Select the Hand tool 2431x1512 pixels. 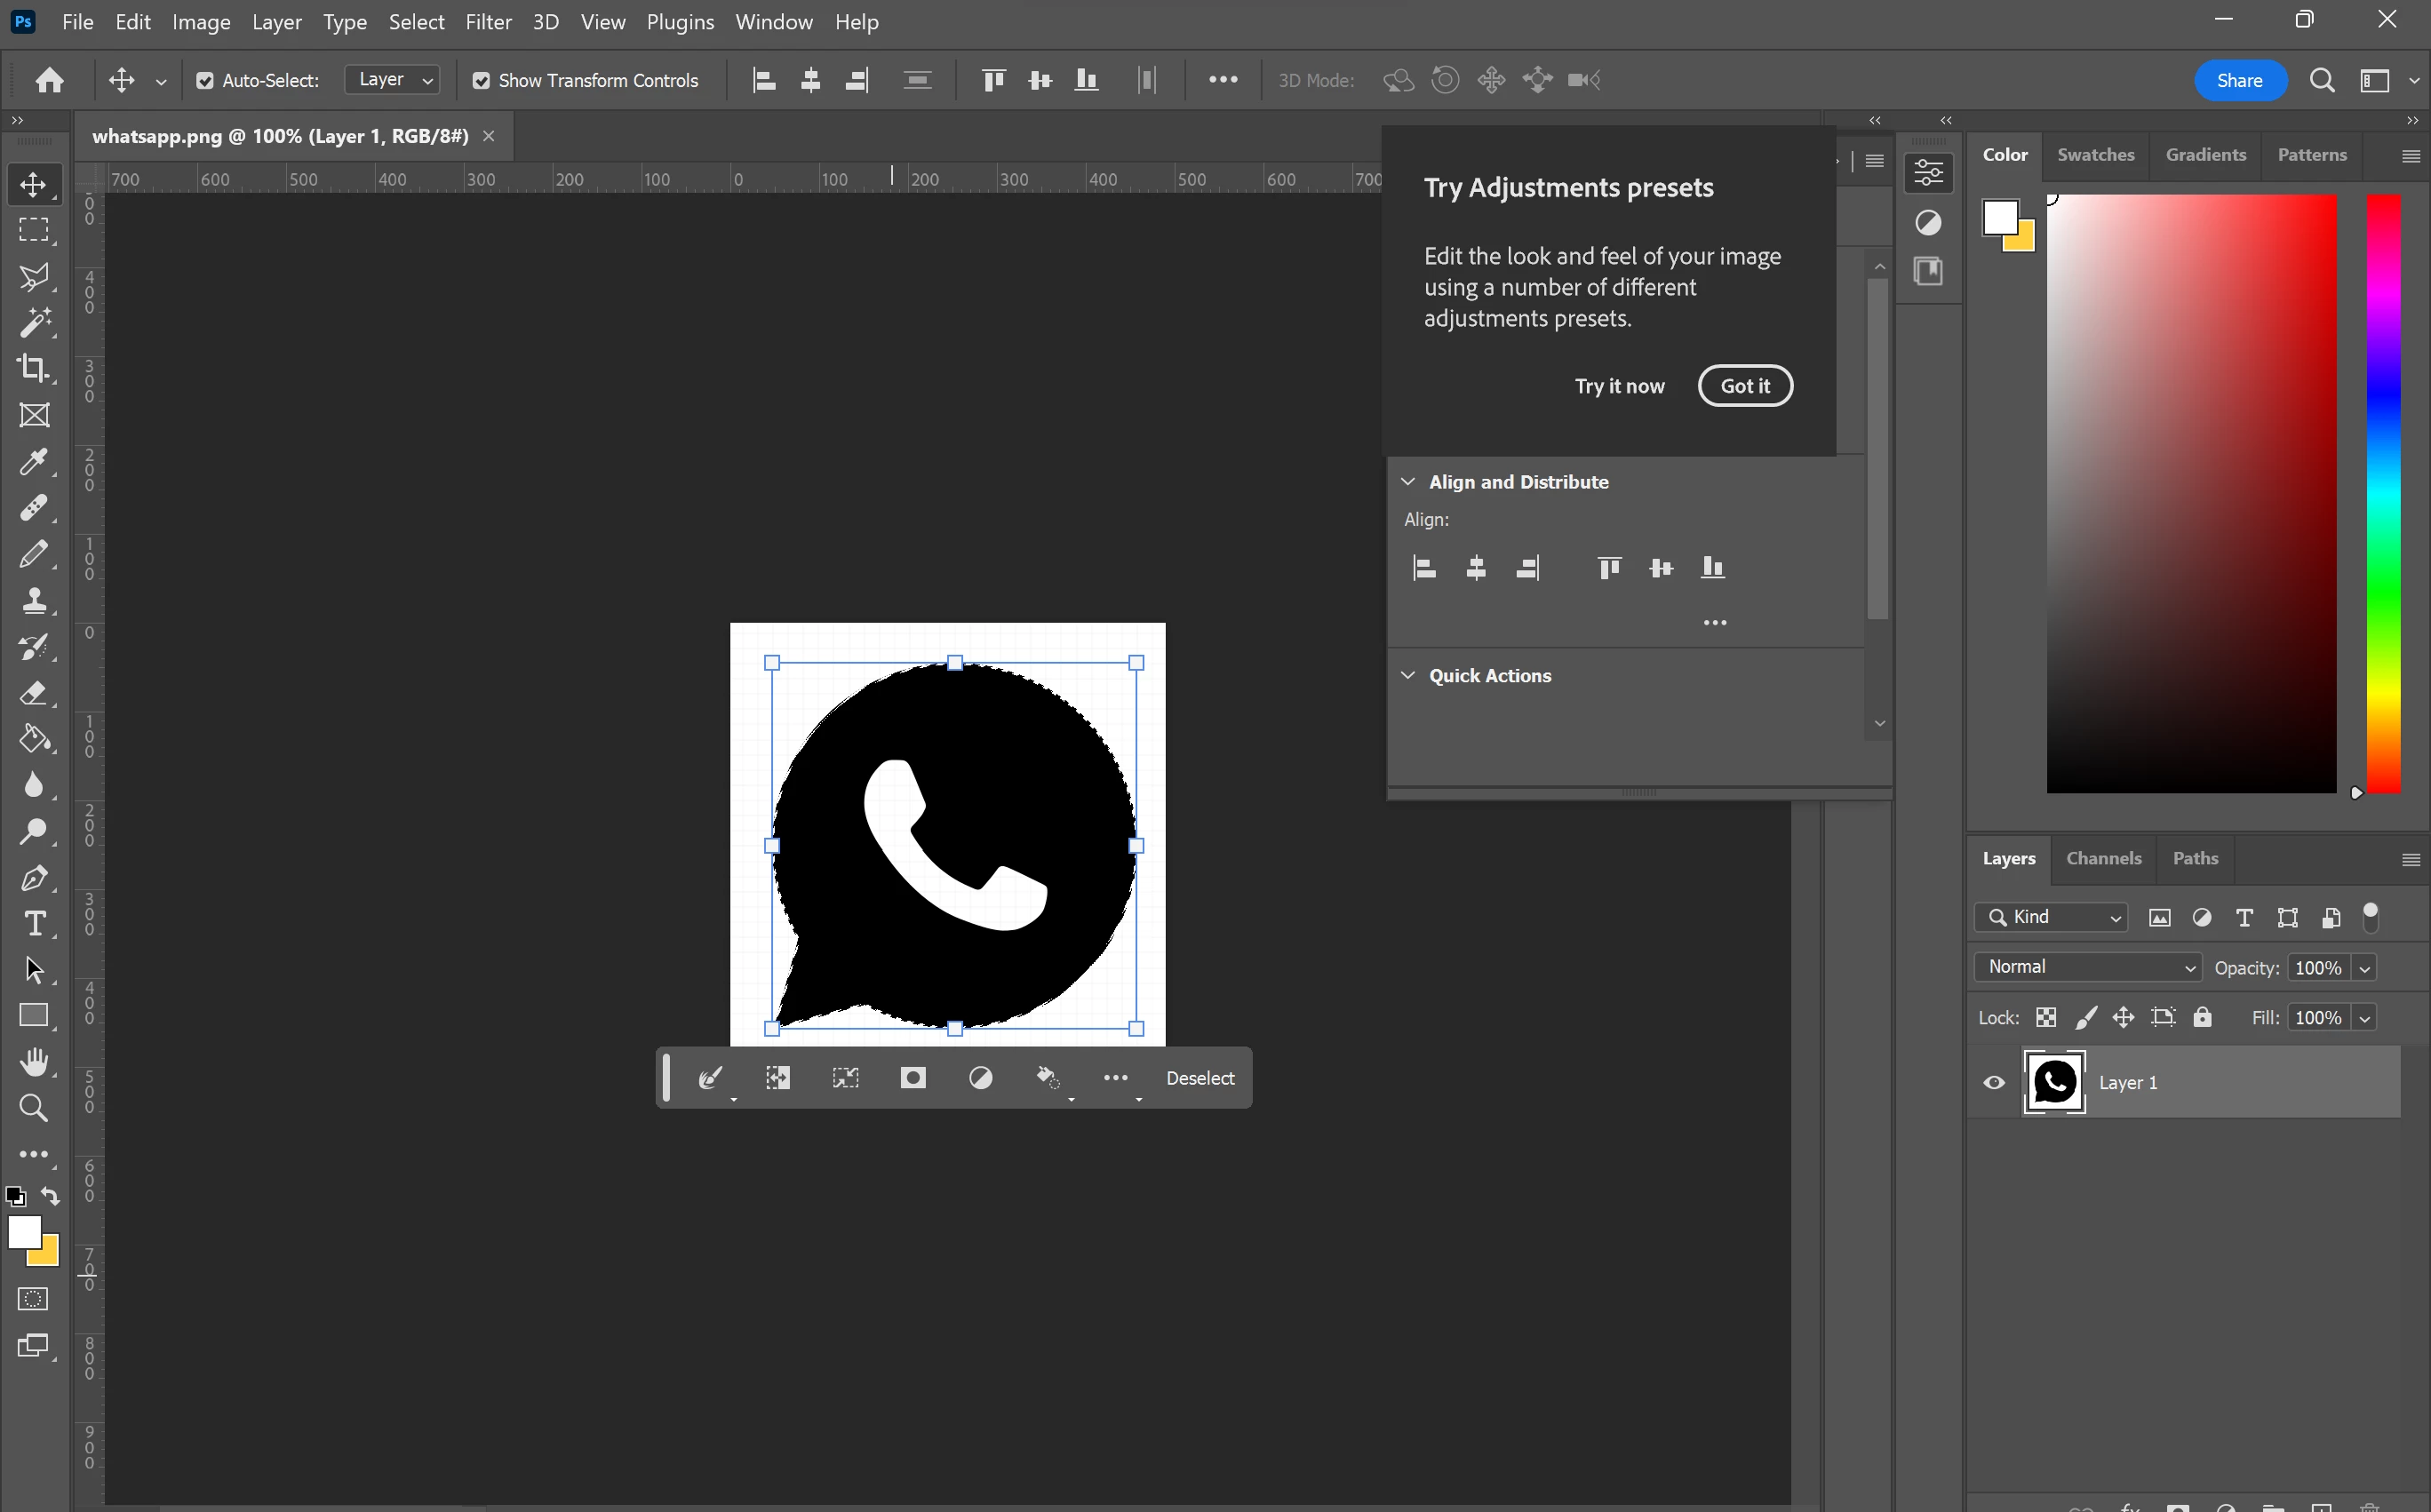click(x=33, y=1061)
